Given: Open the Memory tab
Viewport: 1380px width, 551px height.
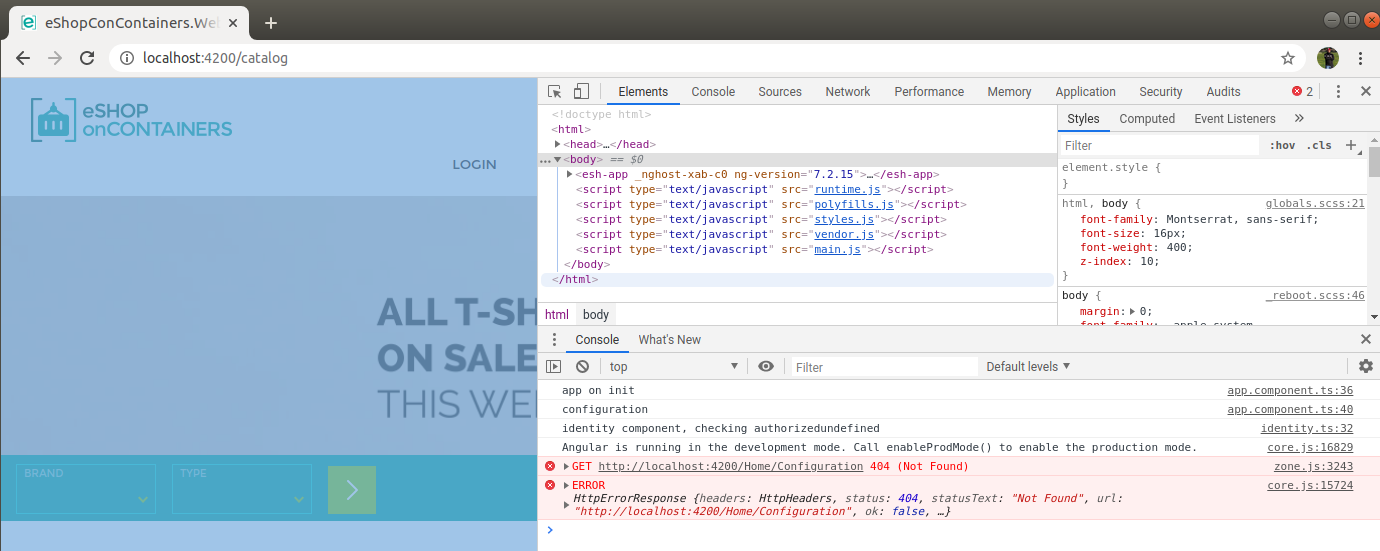Looking at the screenshot, I should point(1009,91).
